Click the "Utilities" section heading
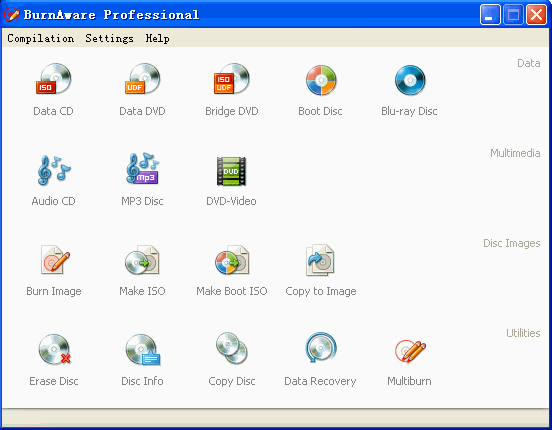The image size is (552, 430). tap(523, 333)
